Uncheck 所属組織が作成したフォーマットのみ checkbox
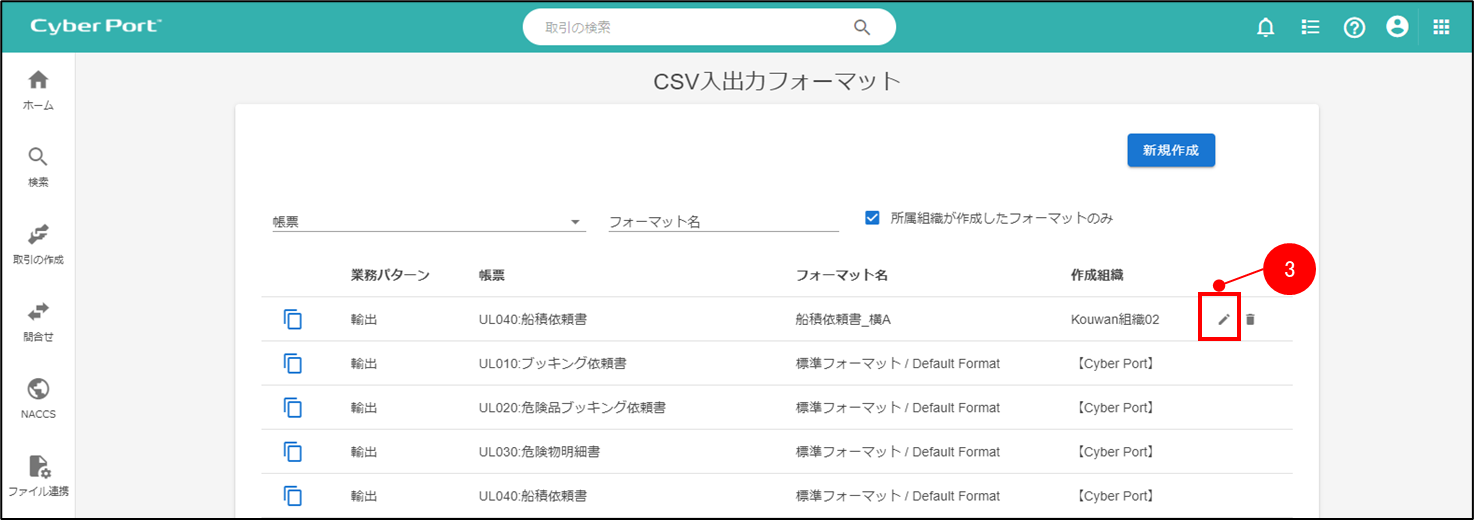The image size is (1474, 520). coord(872,217)
